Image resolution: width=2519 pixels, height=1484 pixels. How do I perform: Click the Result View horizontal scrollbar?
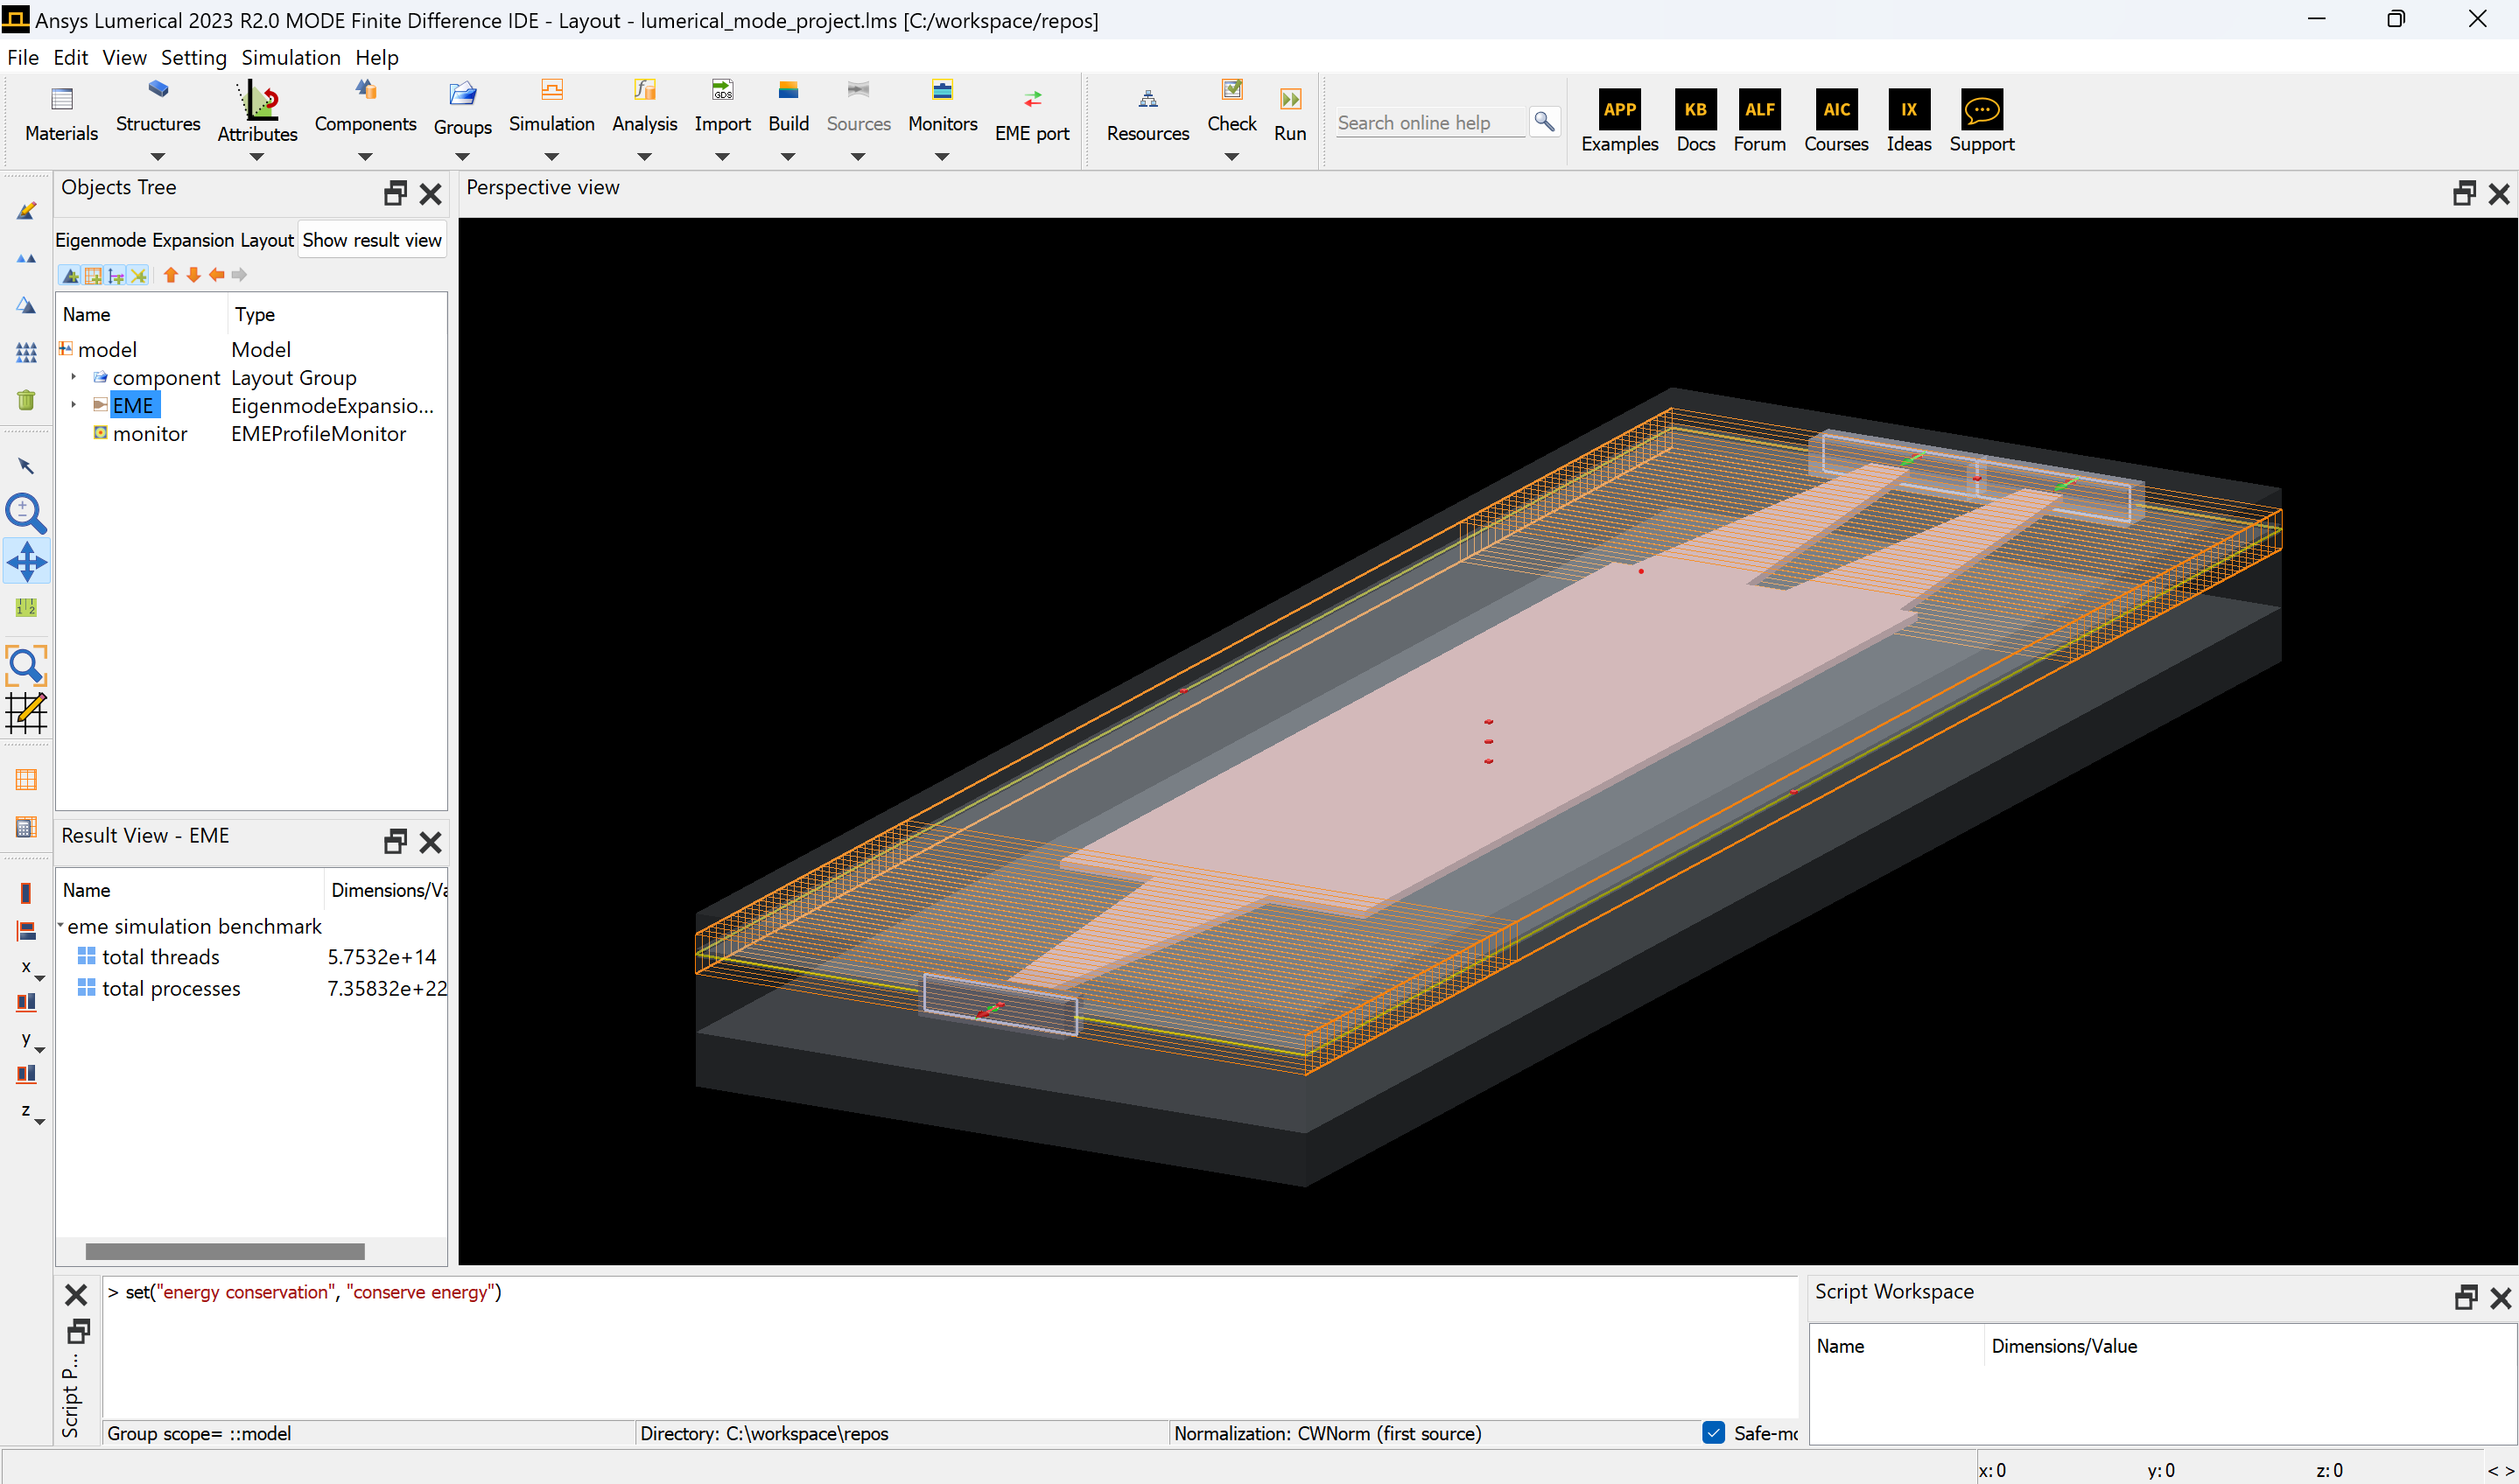225,1251
